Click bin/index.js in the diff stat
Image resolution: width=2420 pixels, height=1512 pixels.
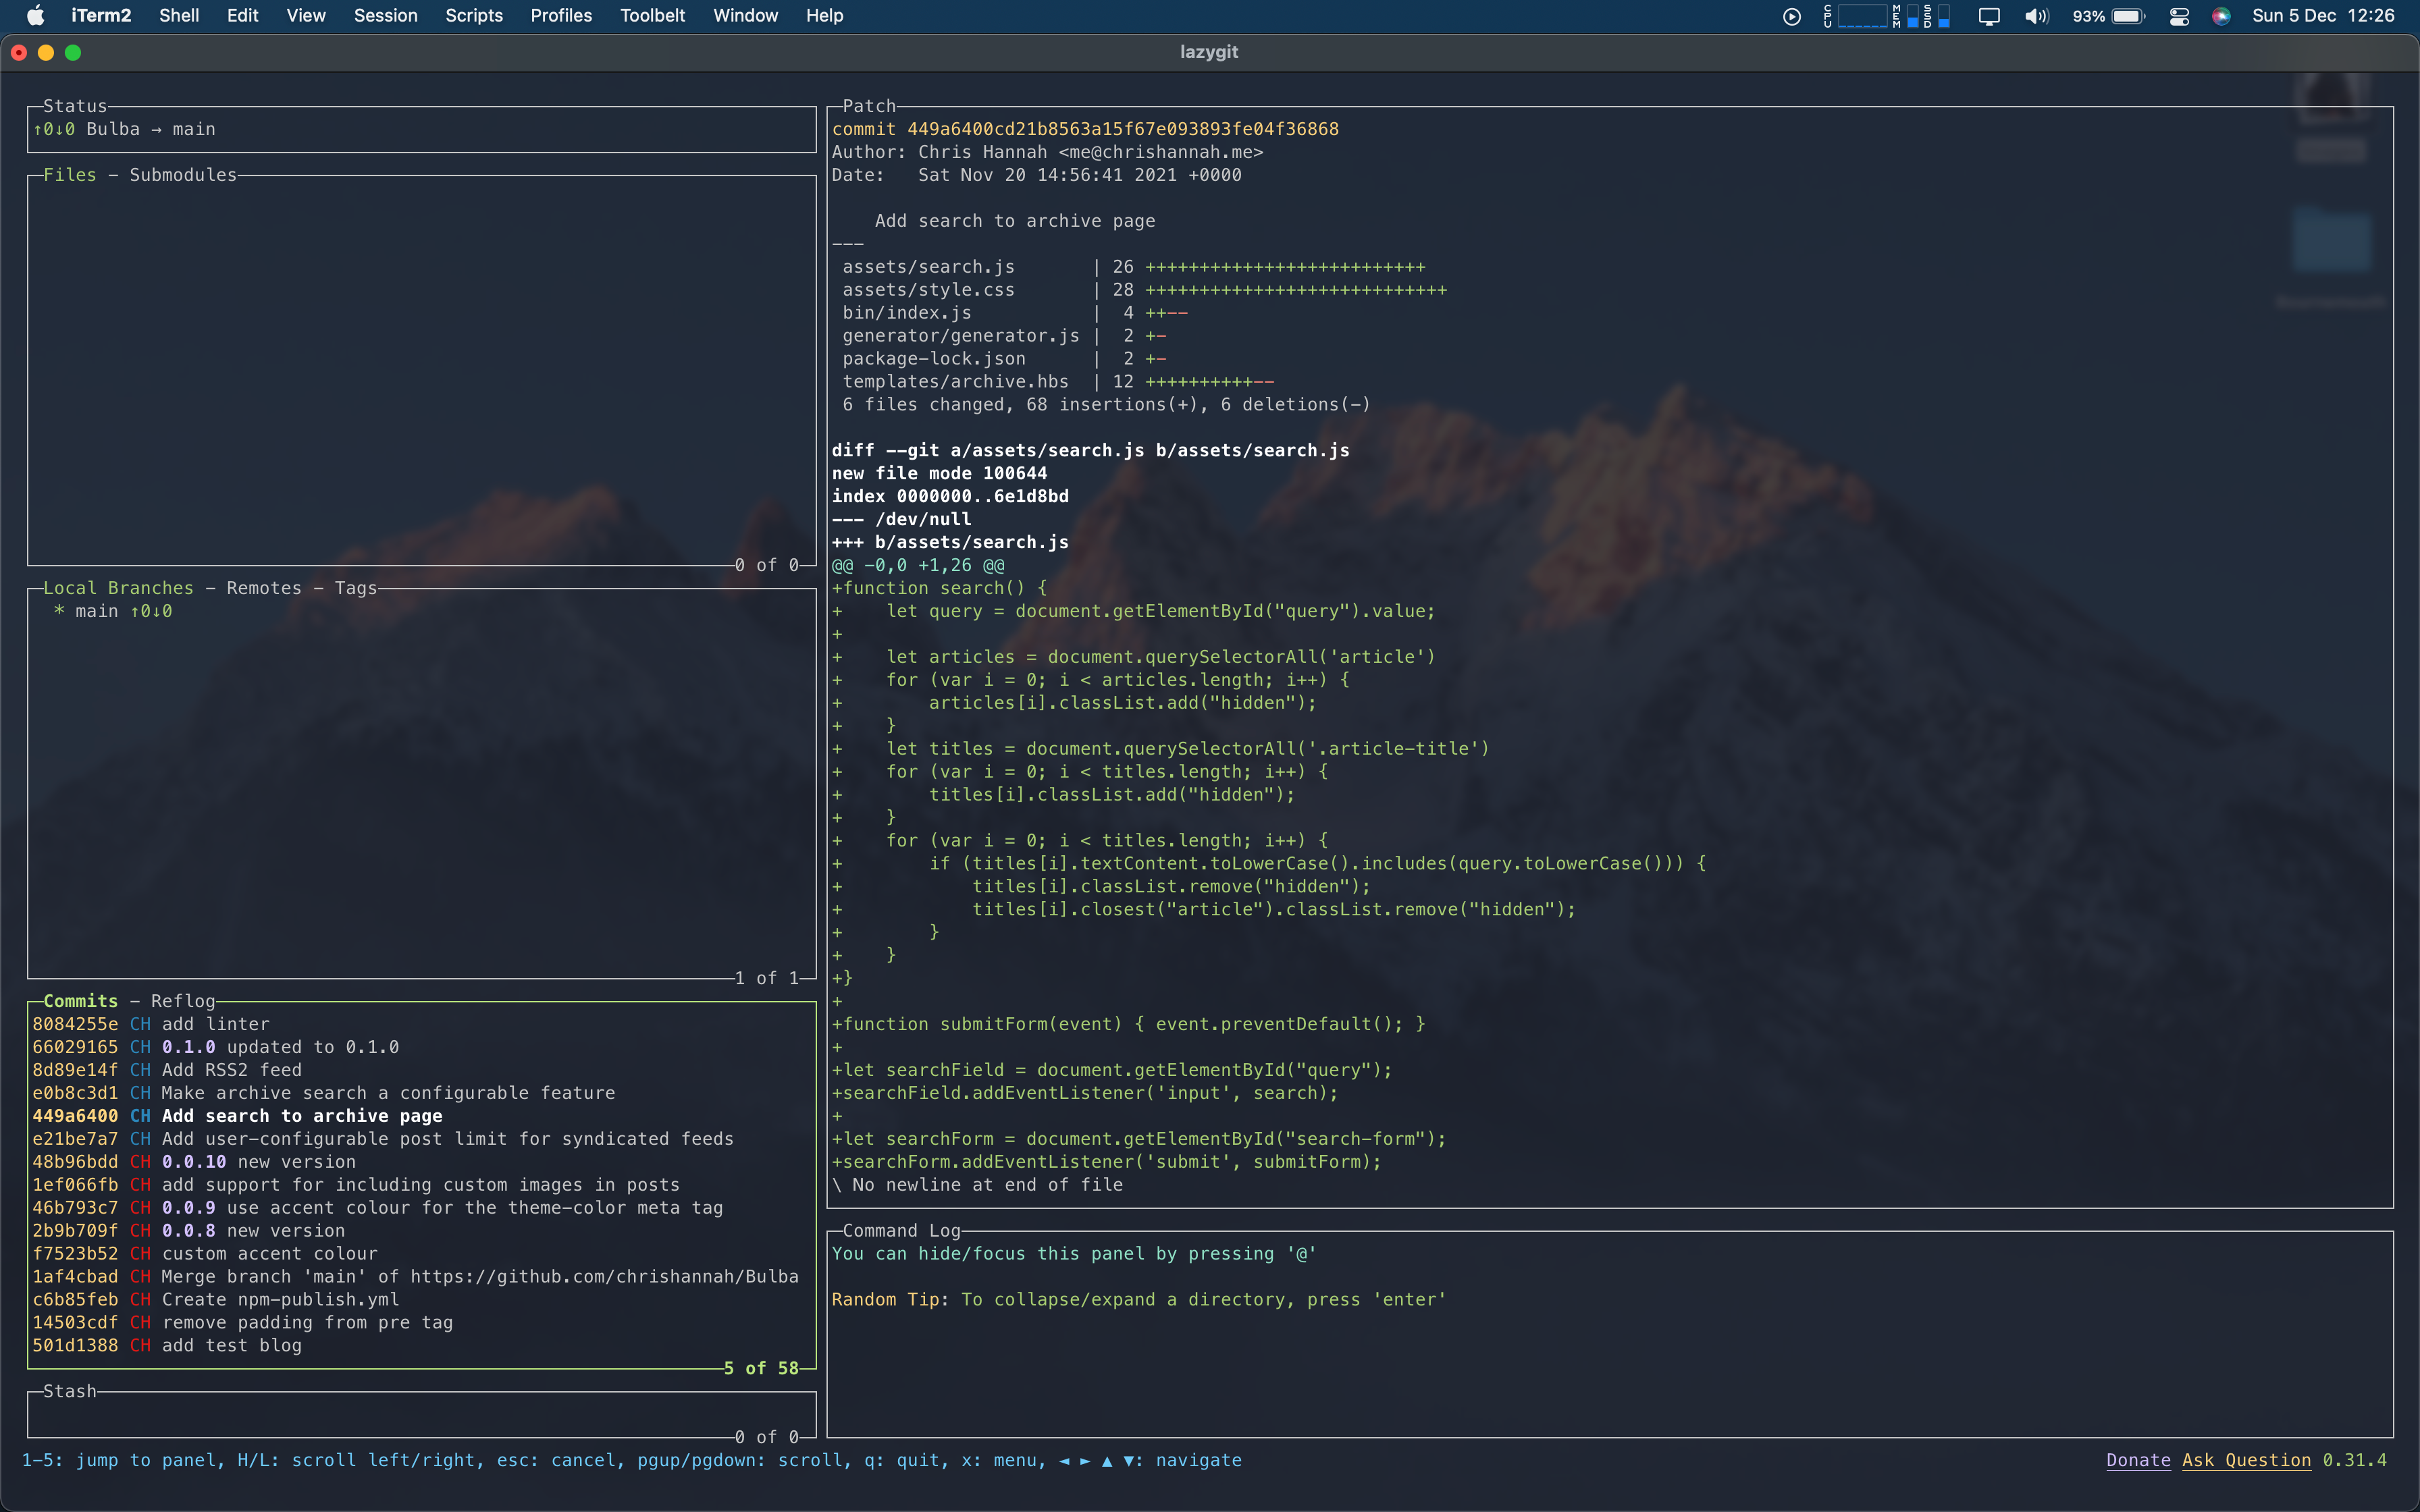coord(907,313)
